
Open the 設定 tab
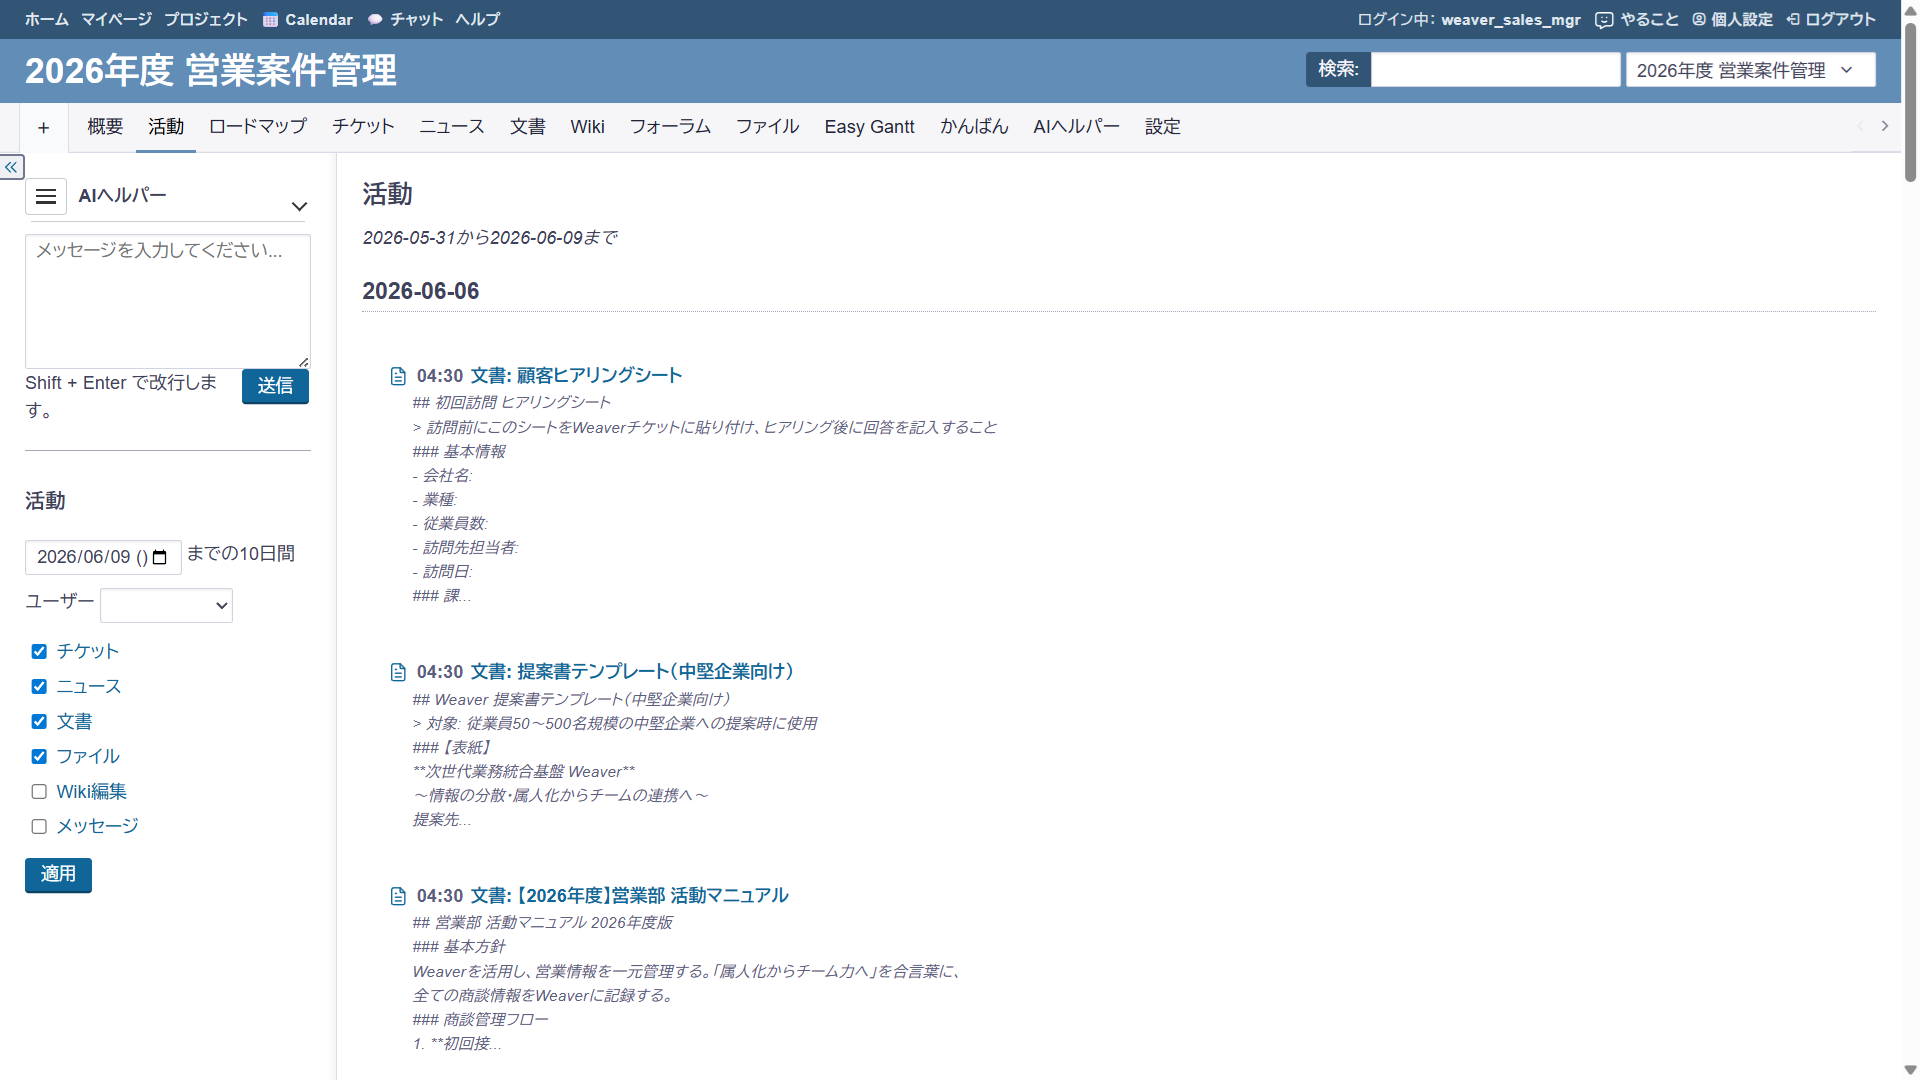pos(1163,127)
